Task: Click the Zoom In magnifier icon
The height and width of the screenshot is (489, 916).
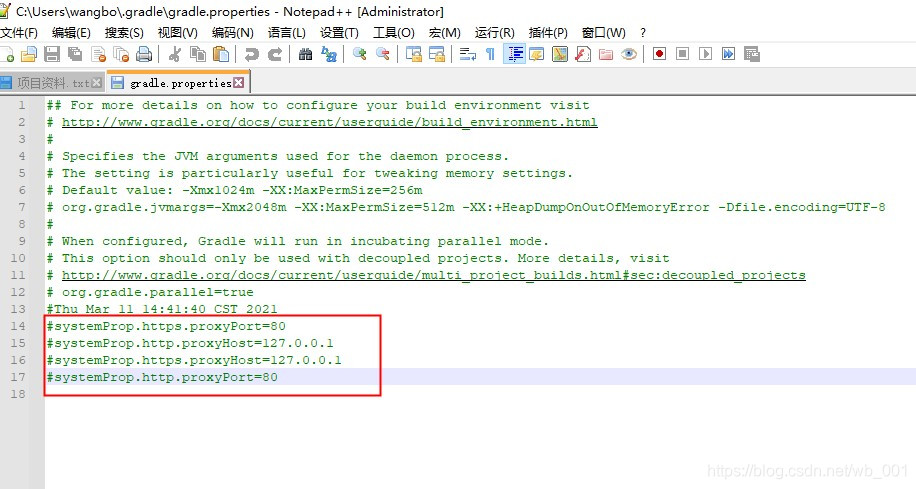Action: click(x=359, y=54)
